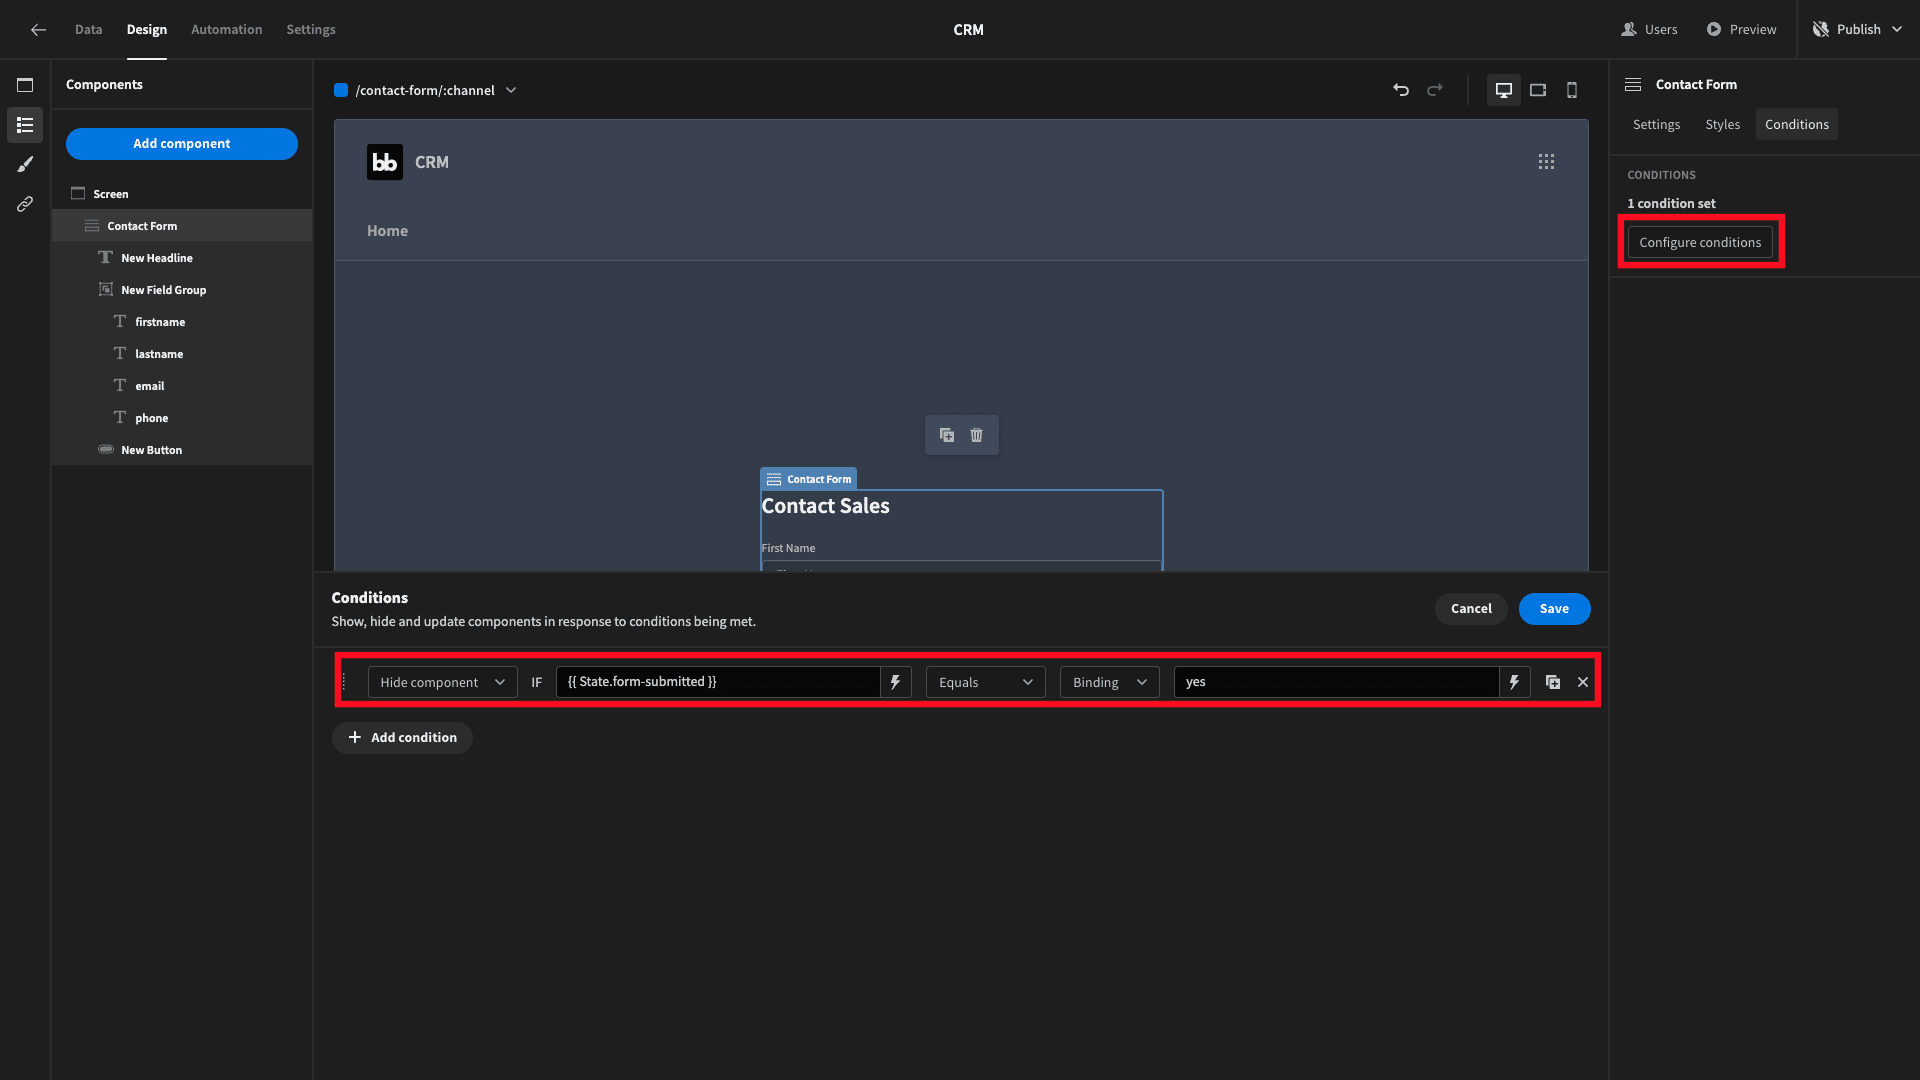Open the Screens panel icon in sidebar
The width and height of the screenshot is (1920, 1080).
(25, 85)
